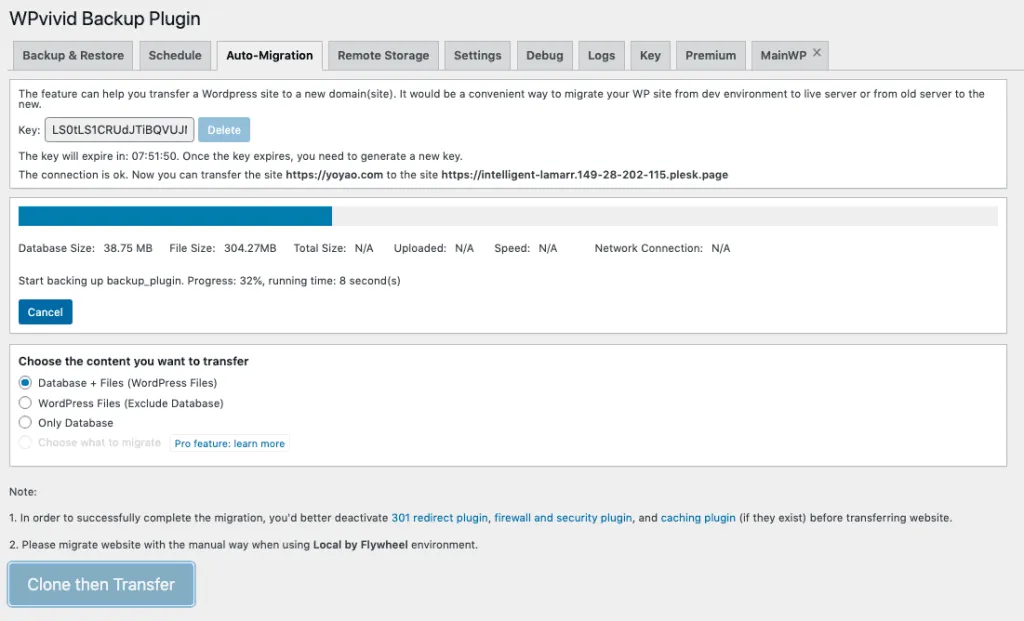Screen dimensions: 1024x621
Task: Cancel the running backup process
Action: coord(45,311)
